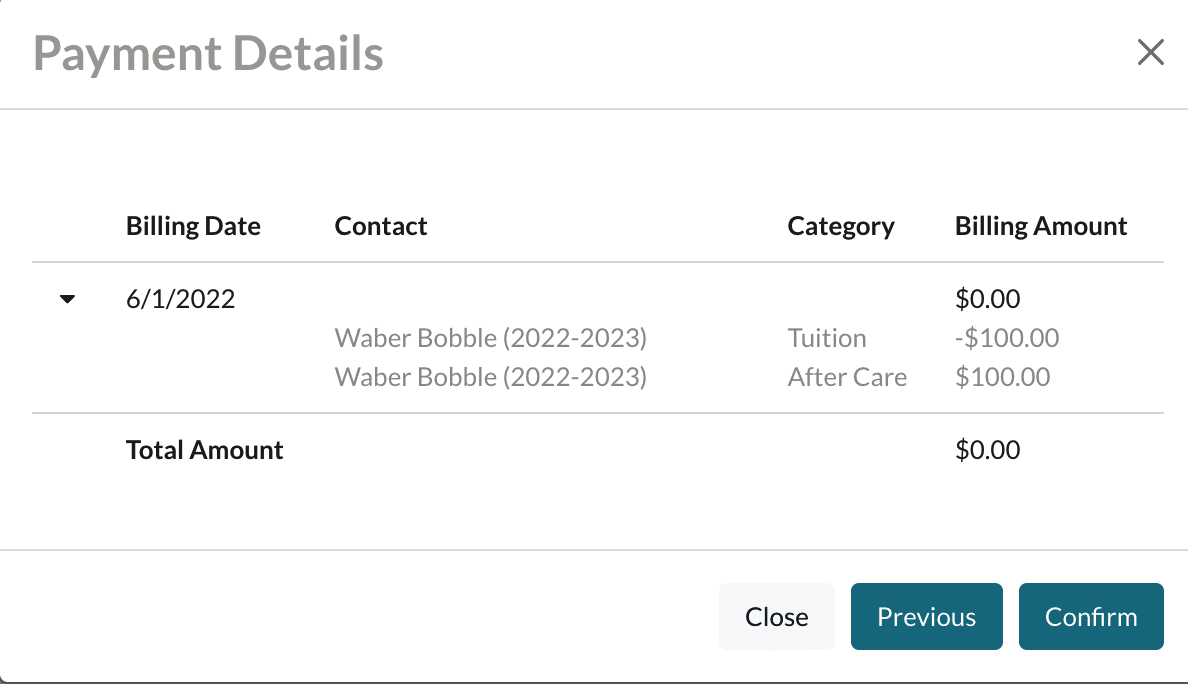Select the $100.00 After Care amount
Screen dimensions: 1188x684
click(1003, 377)
